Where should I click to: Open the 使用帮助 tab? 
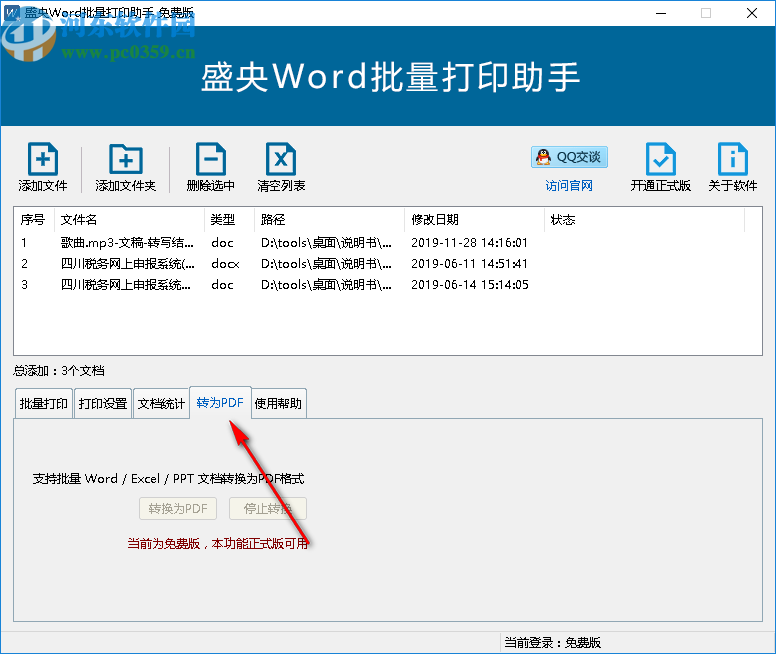coord(278,403)
